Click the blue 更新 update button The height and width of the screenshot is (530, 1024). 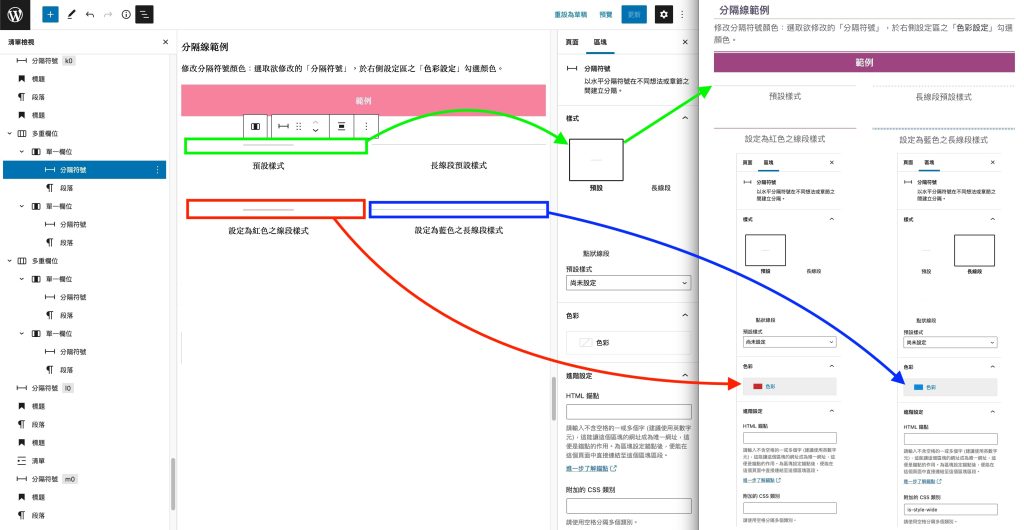[x=633, y=14]
